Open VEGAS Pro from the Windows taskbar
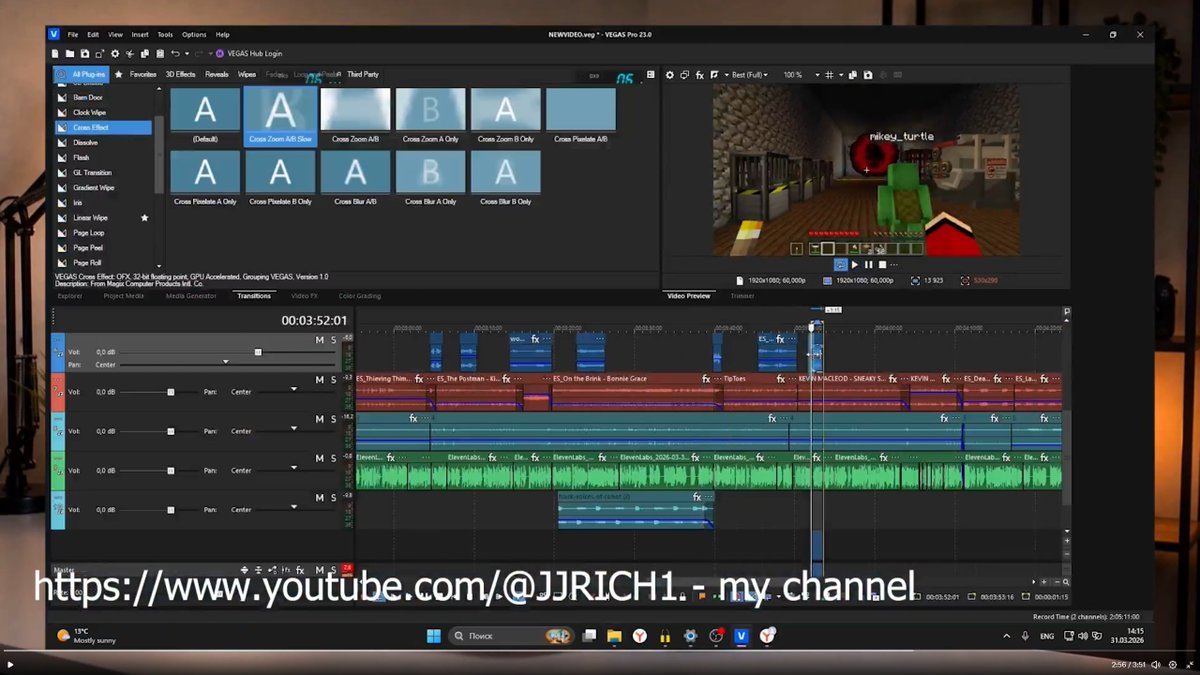 click(x=741, y=636)
